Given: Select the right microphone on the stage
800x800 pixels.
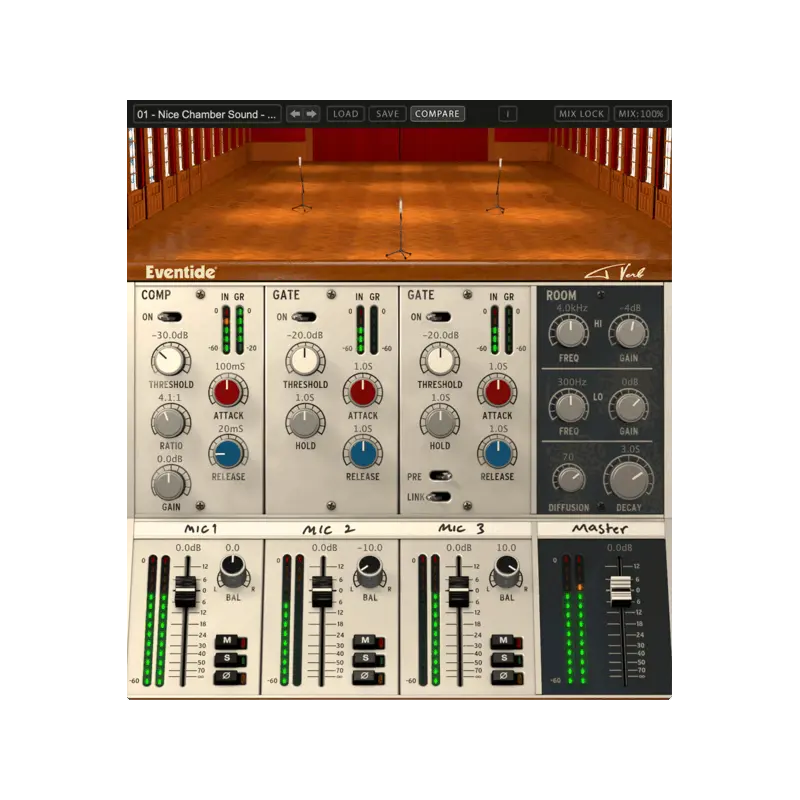Looking at the screenshot, I should click(x=497, y=185).
